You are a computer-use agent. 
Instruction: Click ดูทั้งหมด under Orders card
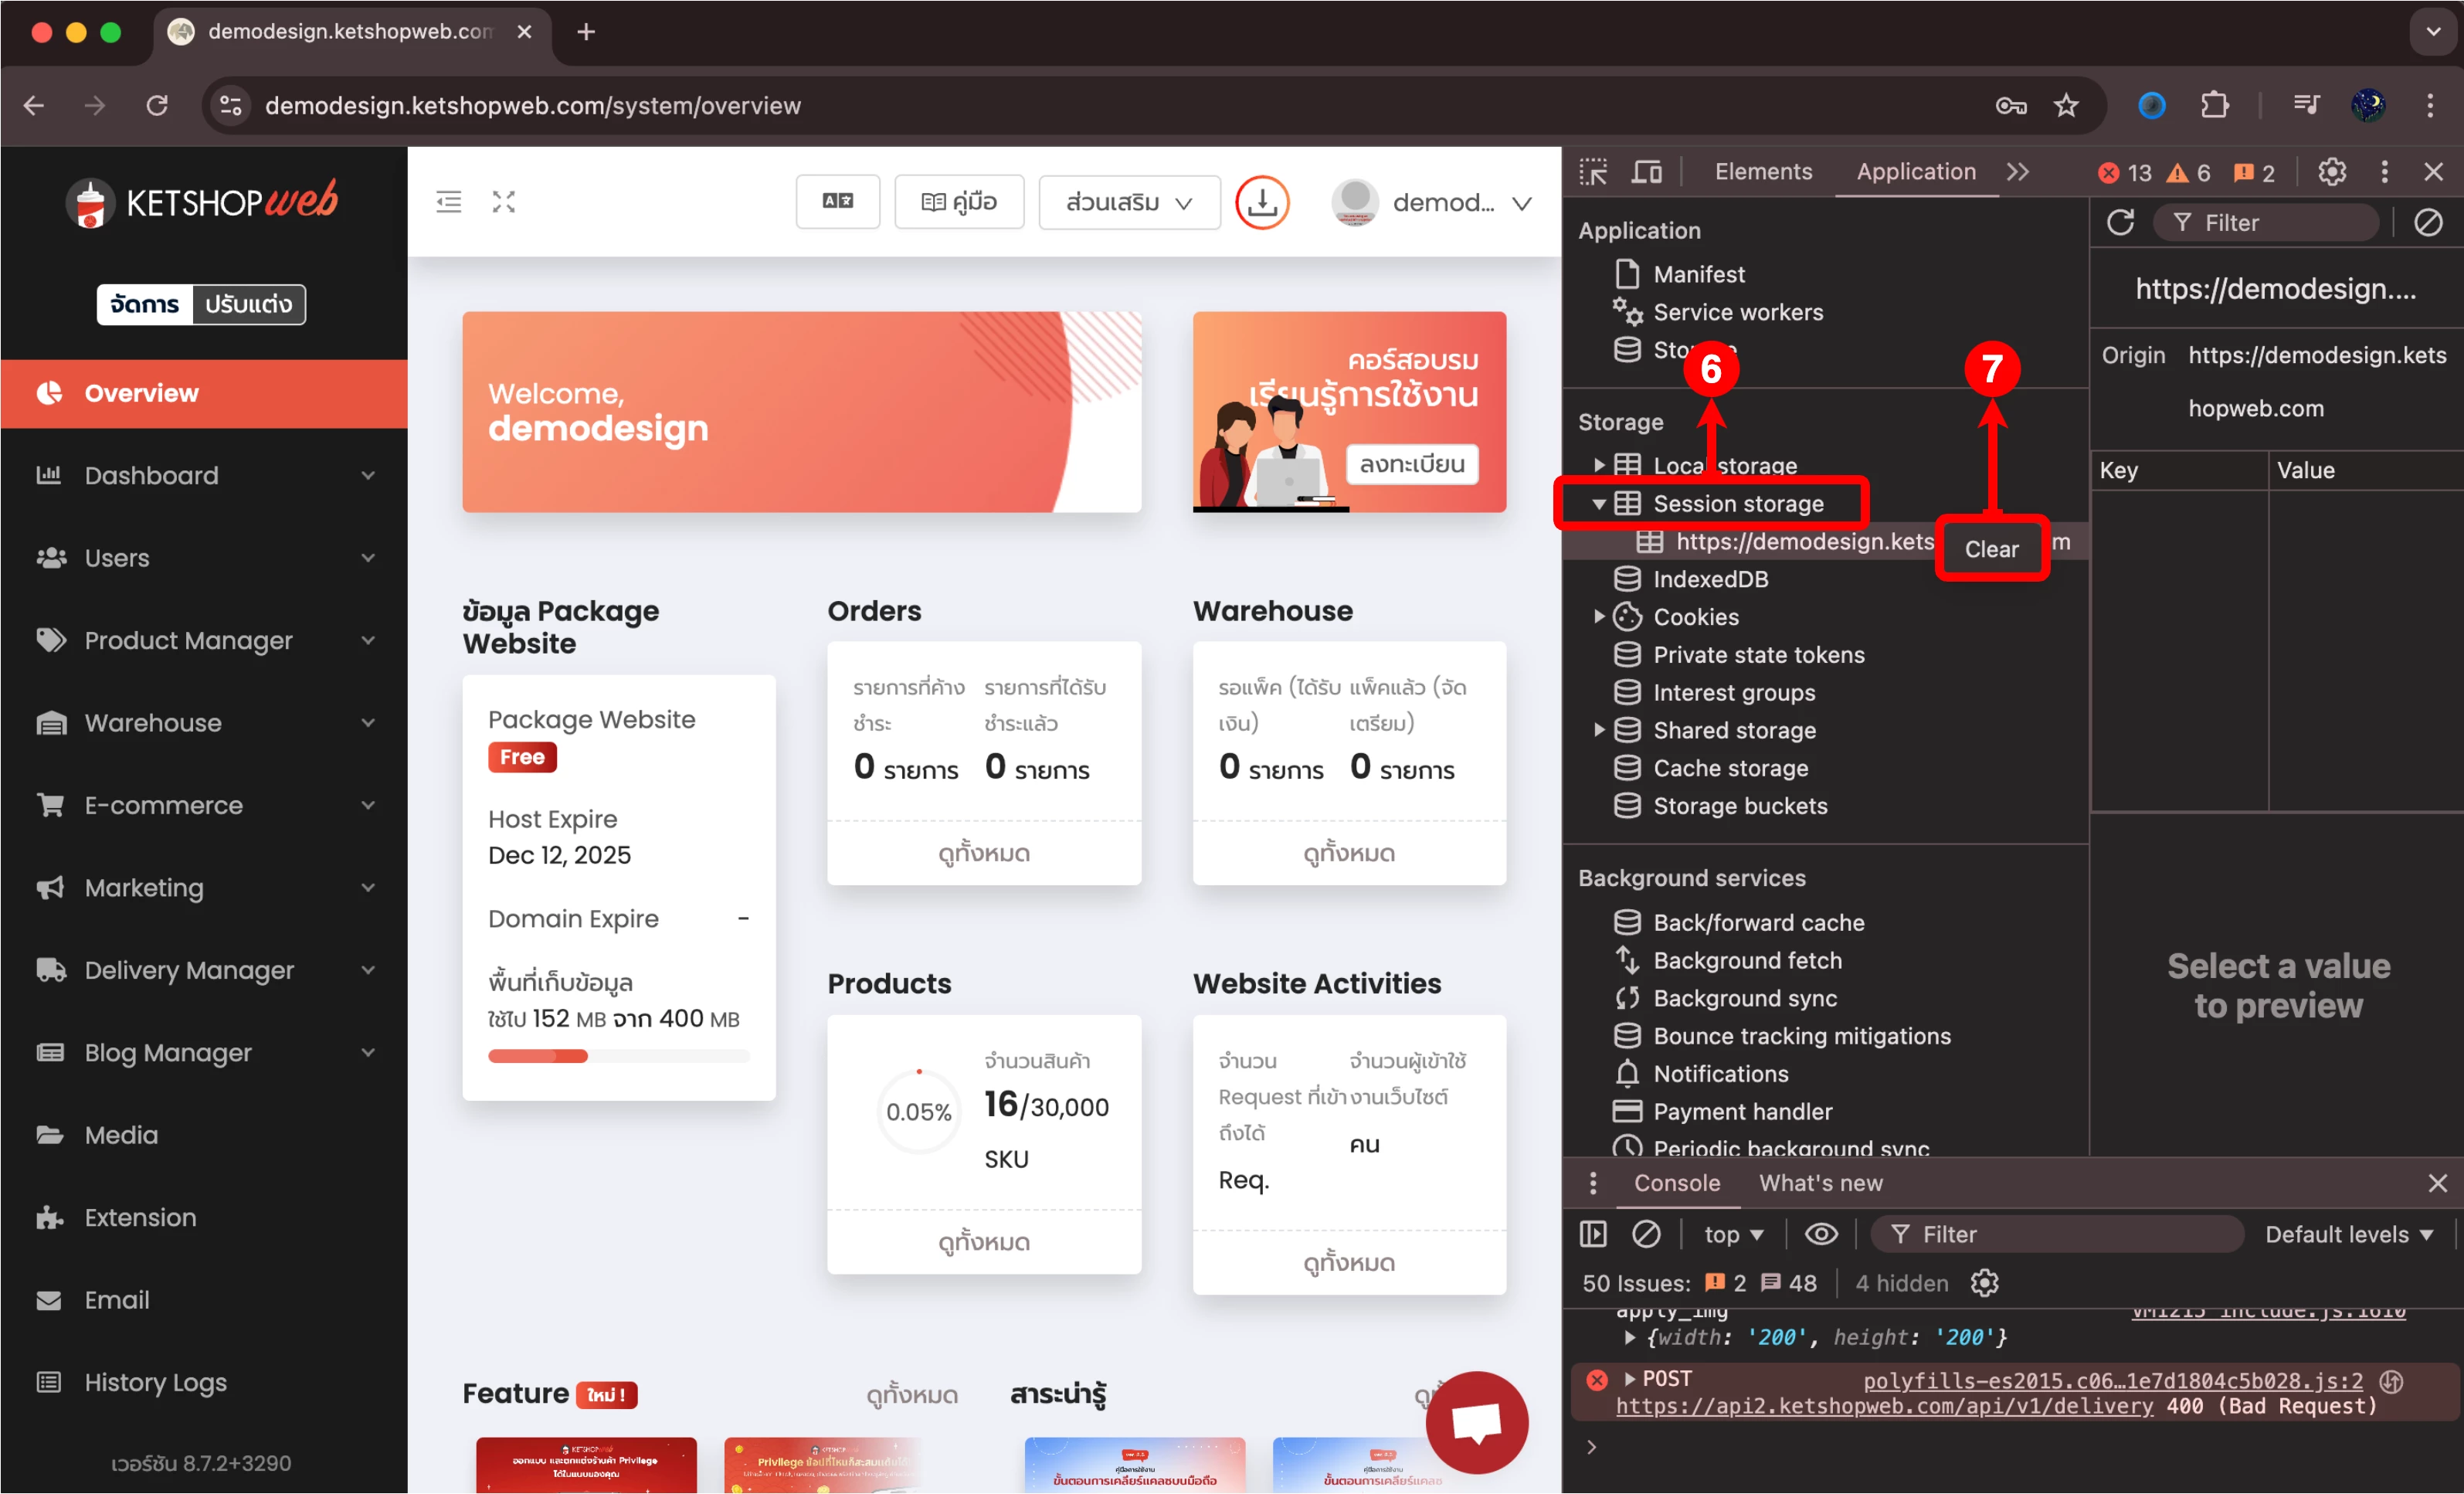point(984,853)
